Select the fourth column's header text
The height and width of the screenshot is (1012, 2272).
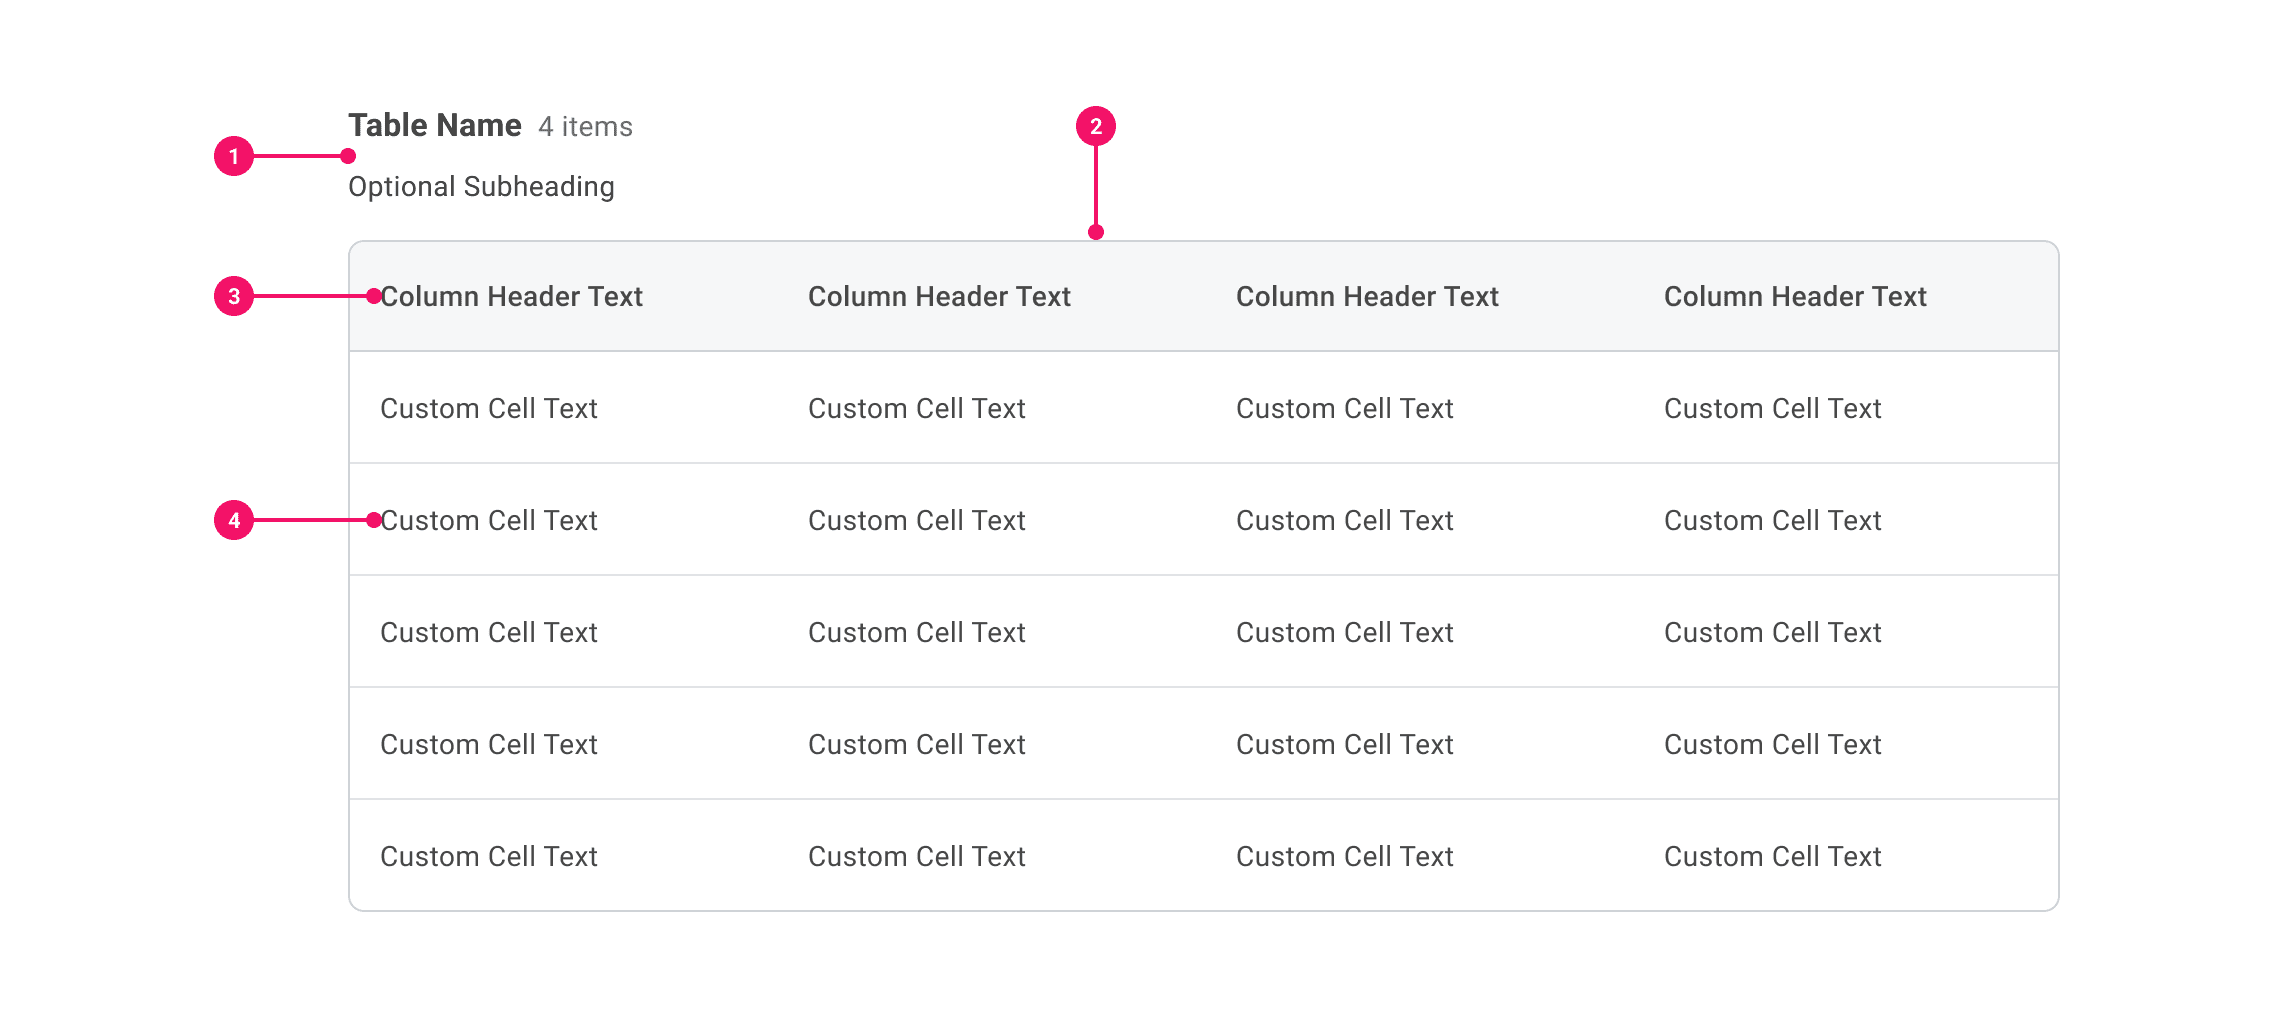click(1795, 297)
